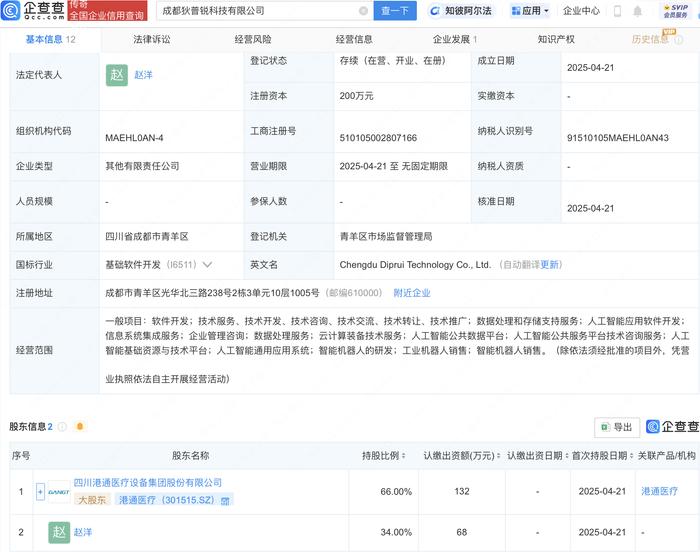This screenshot has width=700, height=552.
Task: Click the 导出 export button
Action: [x=617, y=427]
